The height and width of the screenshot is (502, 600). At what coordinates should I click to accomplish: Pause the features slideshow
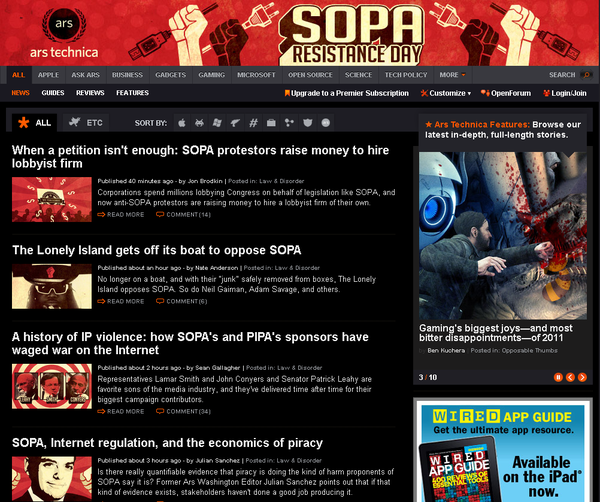coord(558,377)
